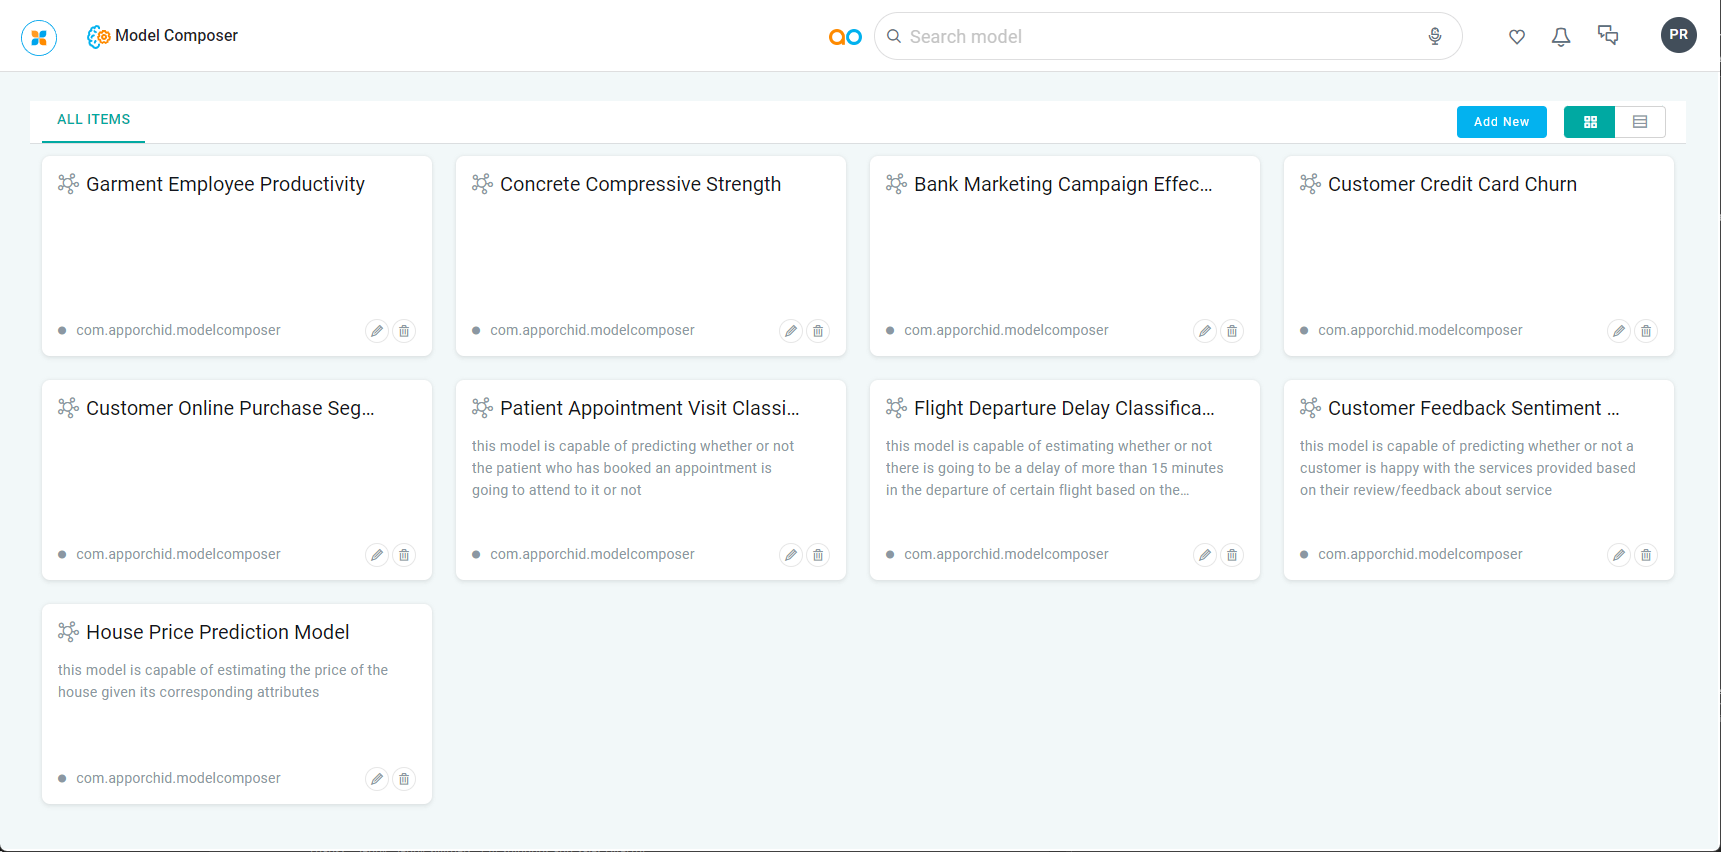Click the microphone voice search icon
Viewport: 1721px width, 852px height.
point(1434,37)
